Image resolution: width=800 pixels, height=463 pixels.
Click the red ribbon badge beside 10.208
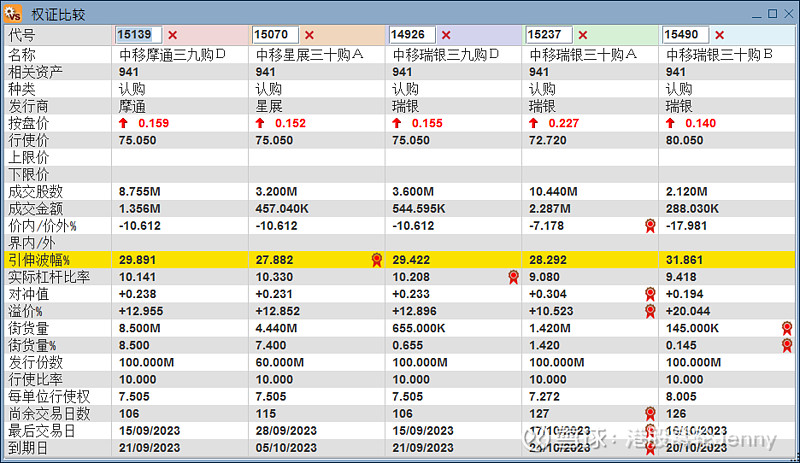513,277
